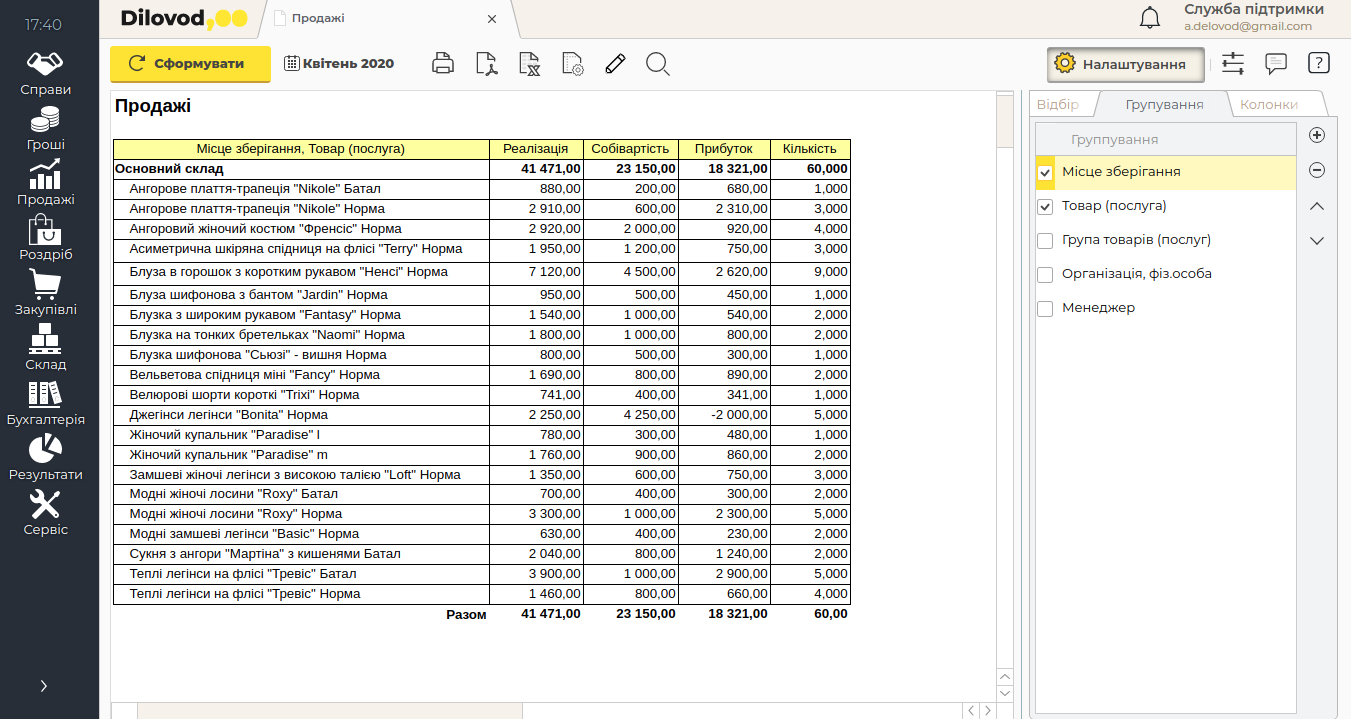Click horizontal scroll right arrow
1351x719 pixels.
click(x=987, y=710)
